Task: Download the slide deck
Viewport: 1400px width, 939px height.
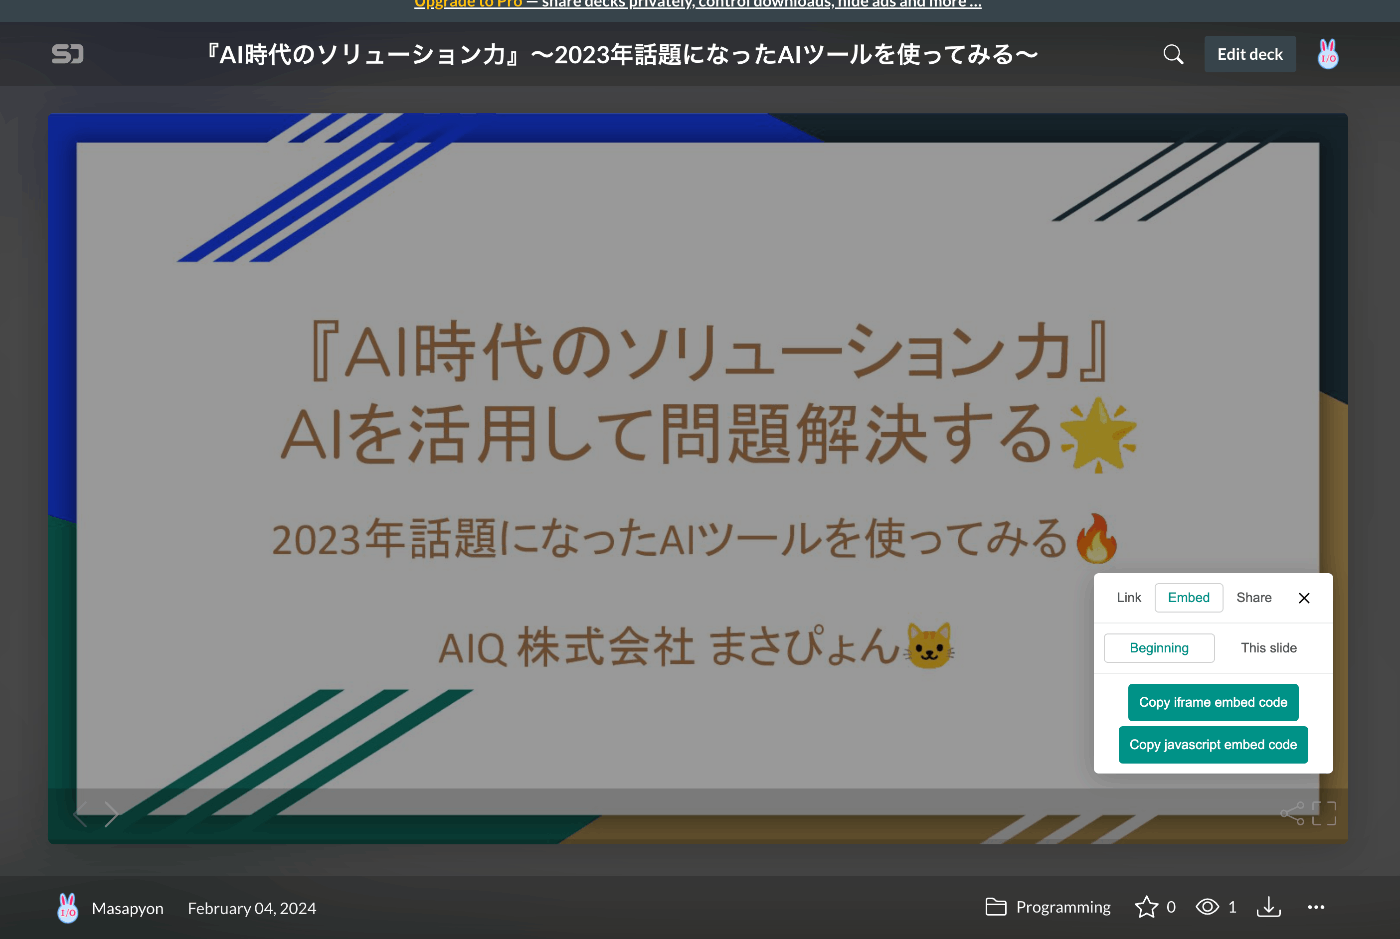Action: click(1268, 907)
